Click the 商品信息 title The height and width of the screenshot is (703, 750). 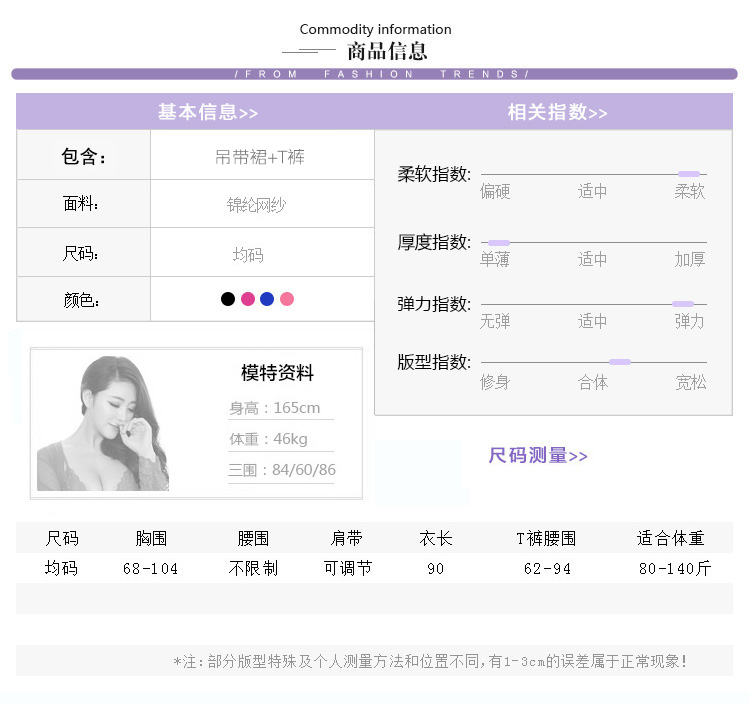pos(387,51)
